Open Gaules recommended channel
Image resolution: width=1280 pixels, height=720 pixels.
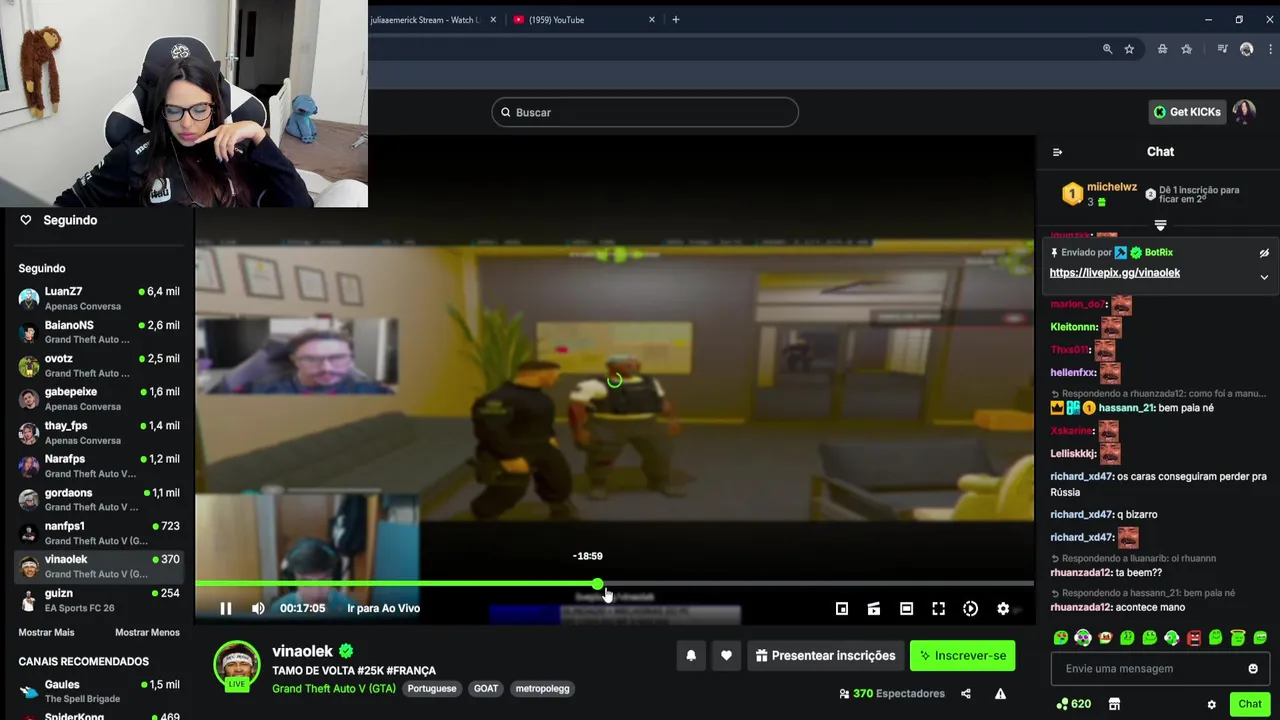pyautogui.click(x=98, y=691)
